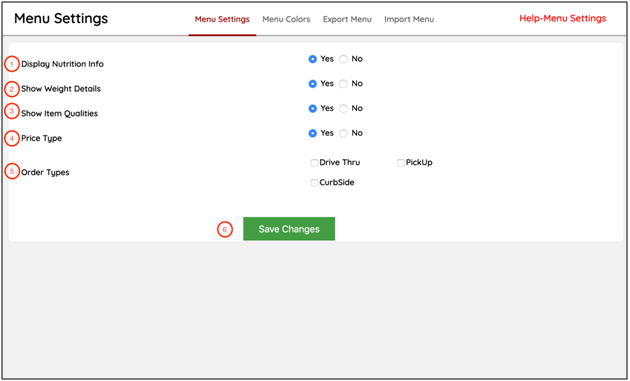Open the Export Menu tab
Image resolution: width=630 pixels, height=381 pixels.
347,19
